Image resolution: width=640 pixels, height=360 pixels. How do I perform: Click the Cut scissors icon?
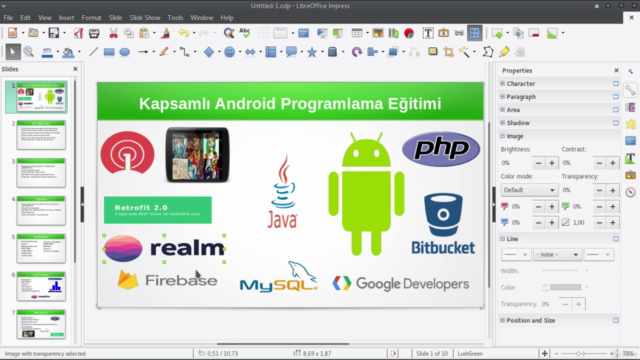point(113,33)
